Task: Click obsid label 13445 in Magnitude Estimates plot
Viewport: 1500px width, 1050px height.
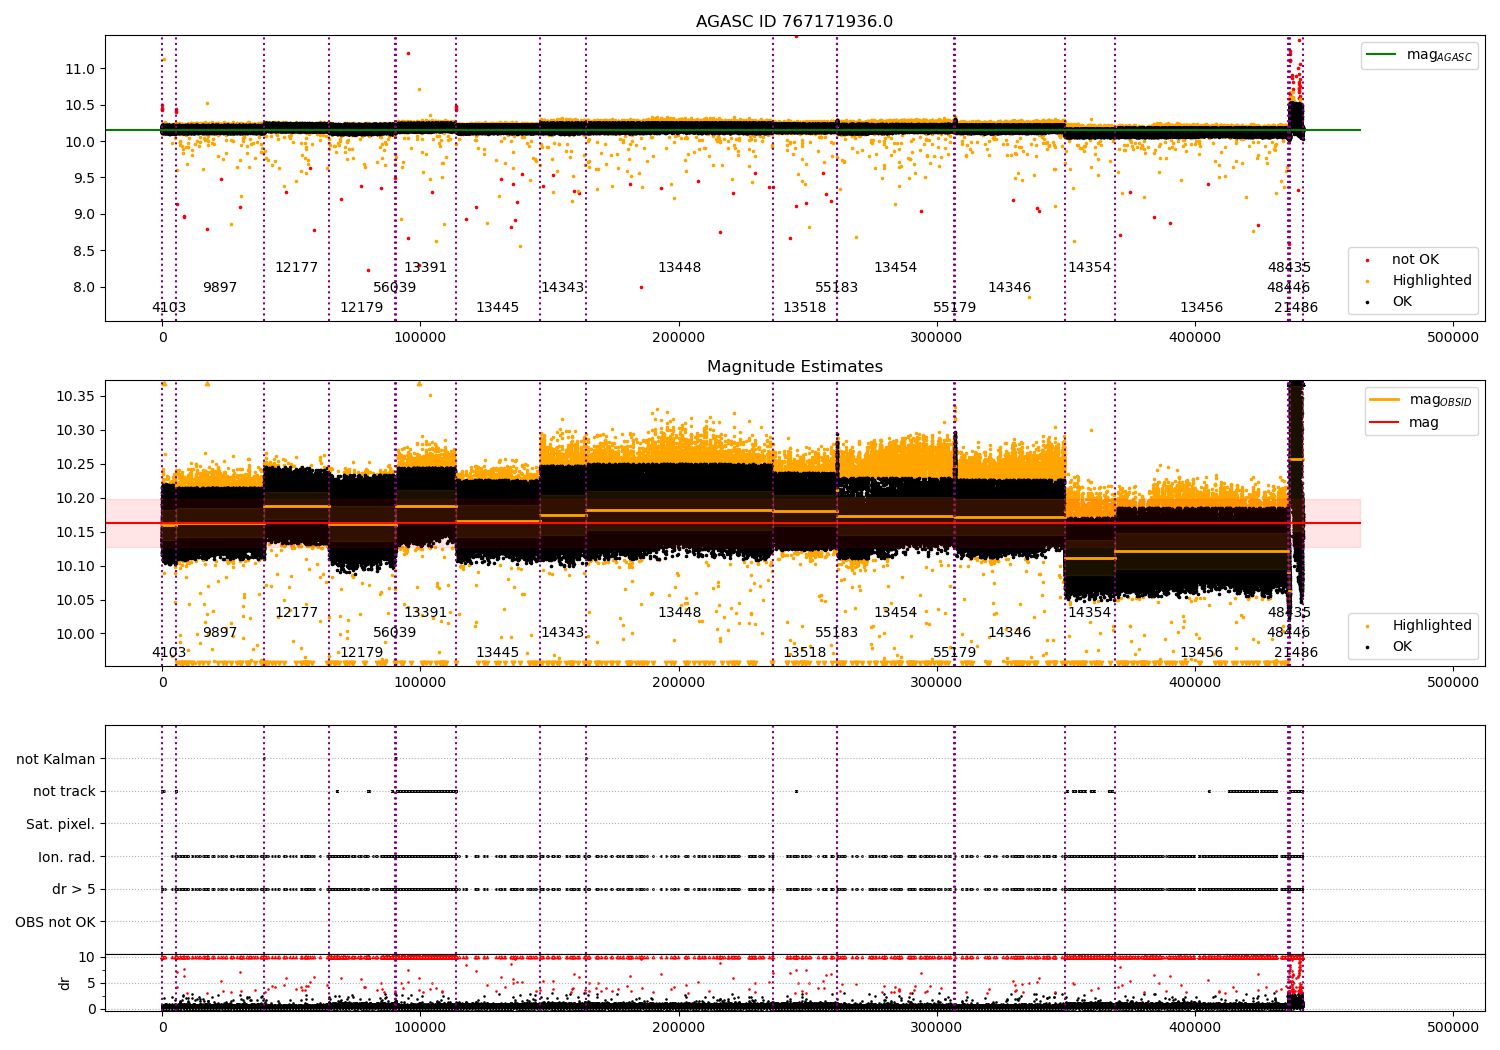Action: coord(498,653)
